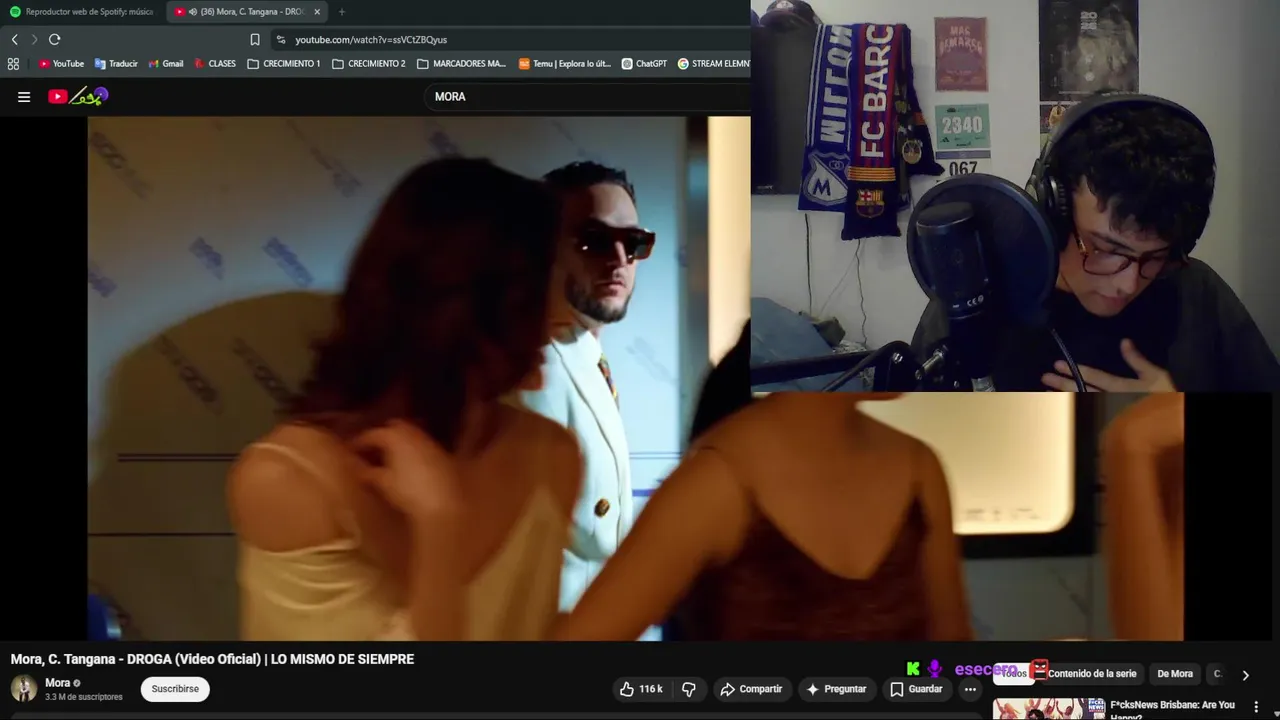Open the bookmark icon beside the address bar
The image size is (1280, 720).
255,39
